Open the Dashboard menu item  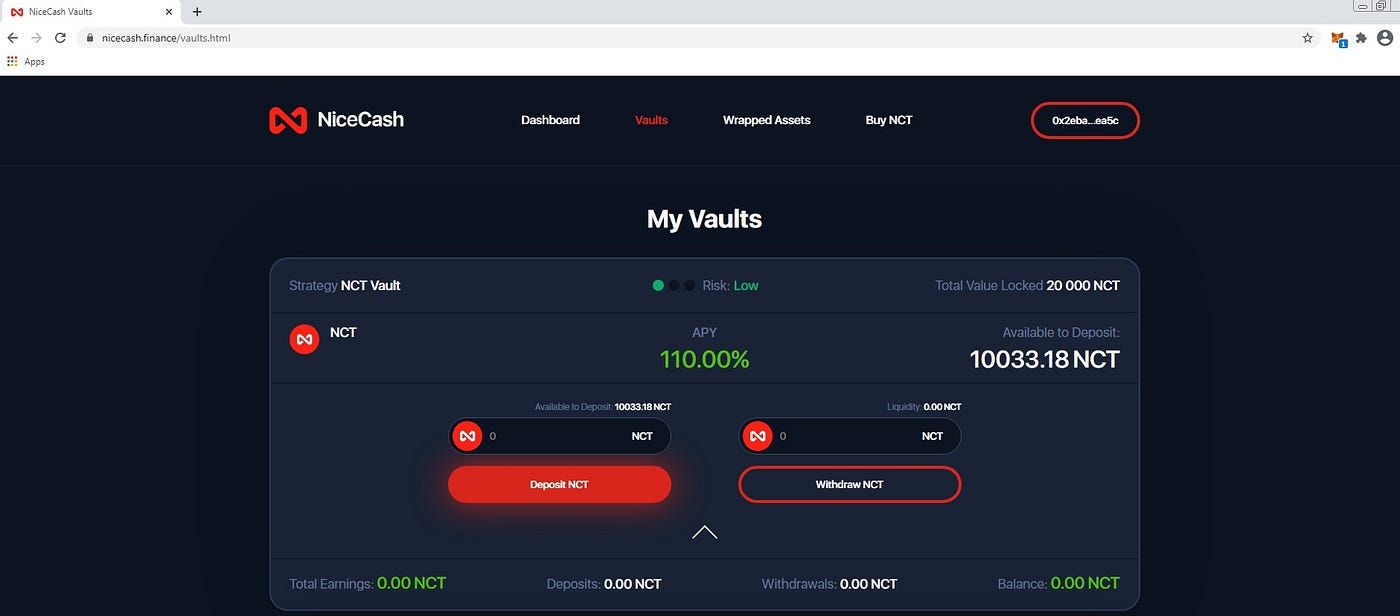(x=550, y=120)
